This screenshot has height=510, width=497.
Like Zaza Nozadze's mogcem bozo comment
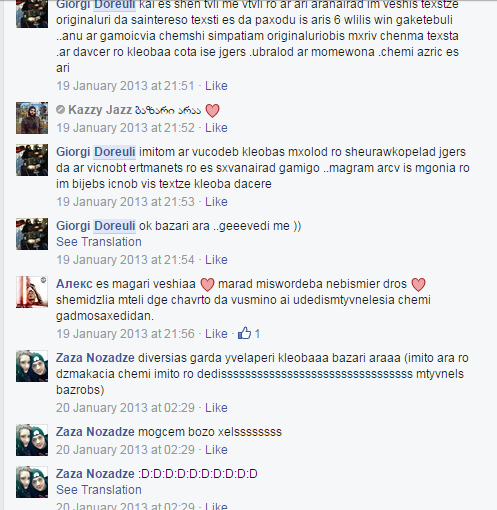216,450
